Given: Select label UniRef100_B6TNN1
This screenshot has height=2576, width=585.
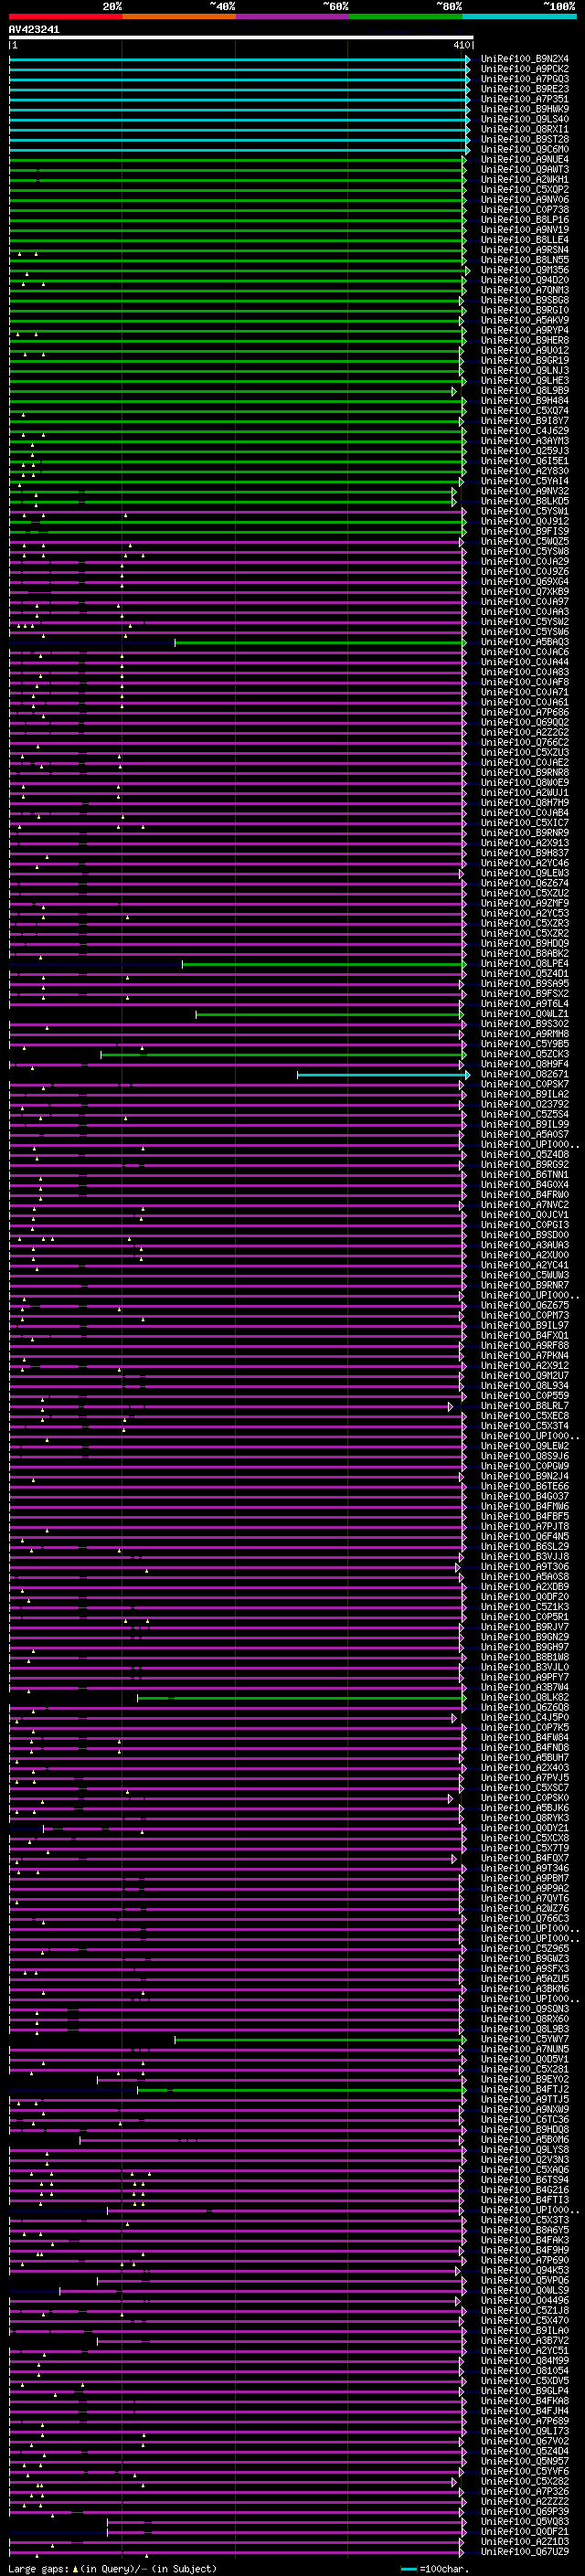Looking at the screenshot, I should tap(525, 1175).
